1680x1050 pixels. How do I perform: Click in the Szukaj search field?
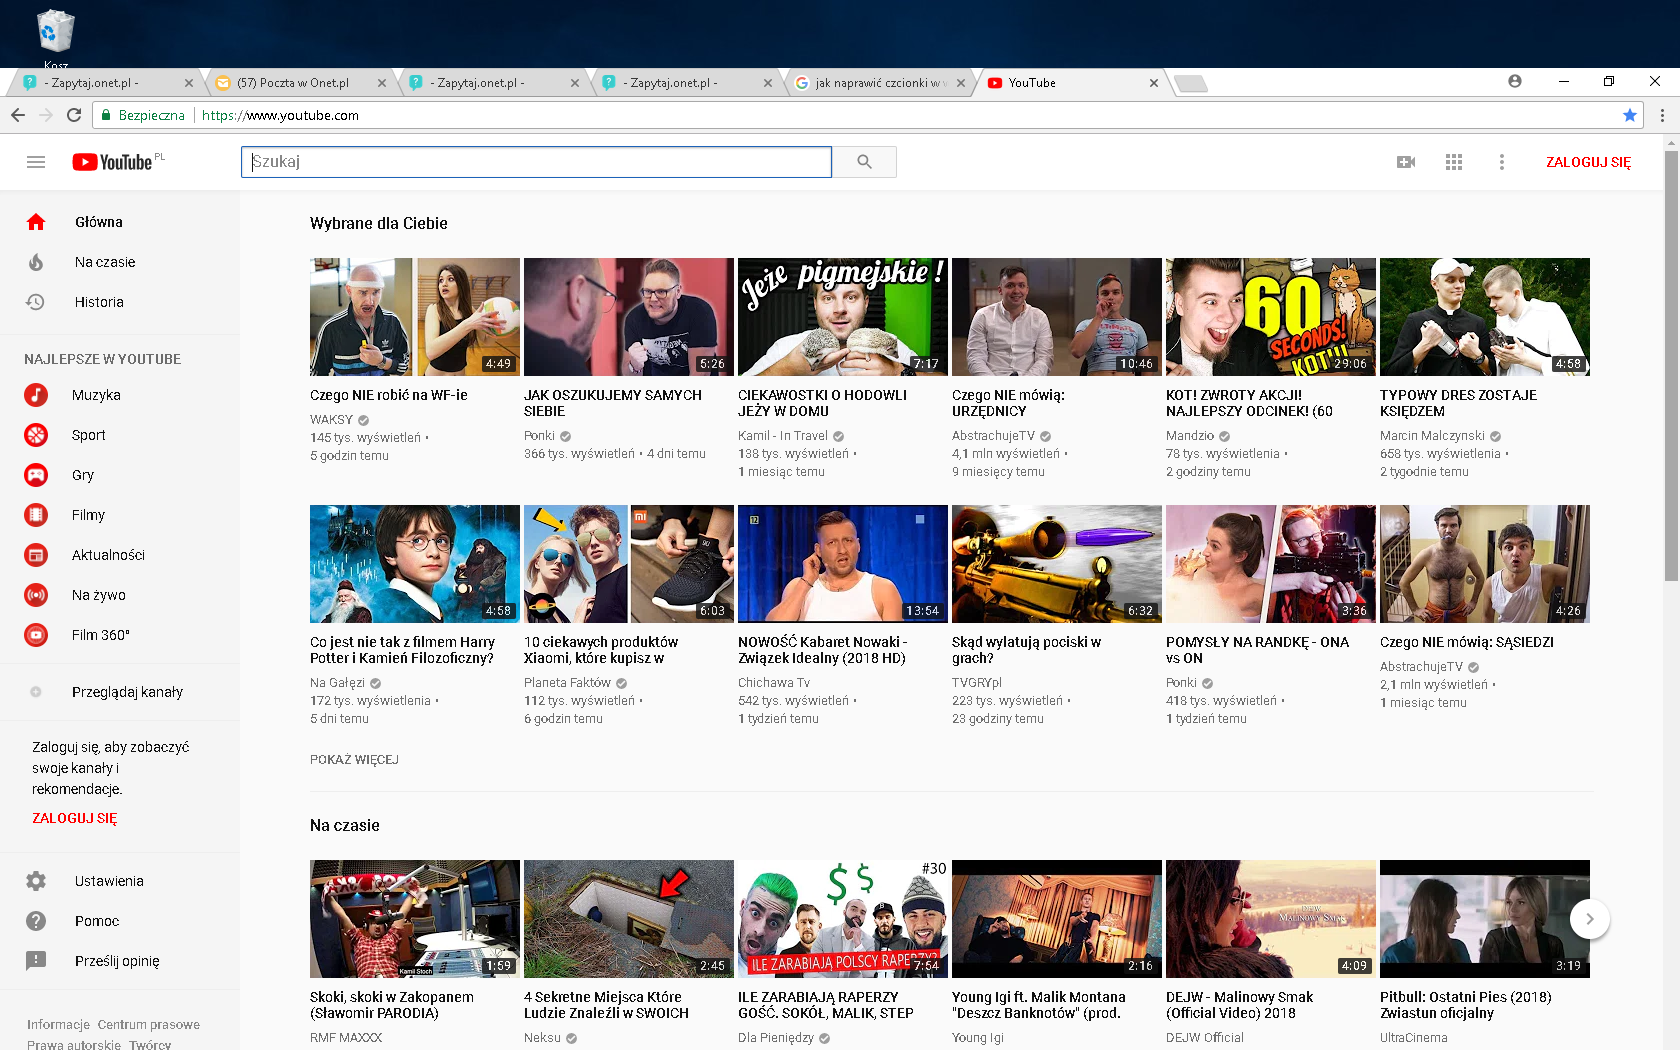(536, 162)
